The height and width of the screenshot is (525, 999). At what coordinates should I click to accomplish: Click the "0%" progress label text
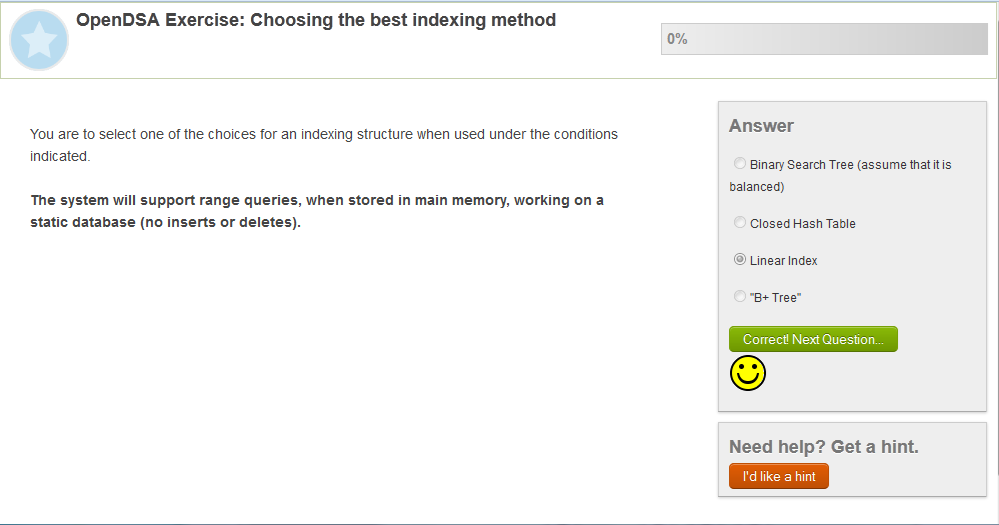click(677, 39)
